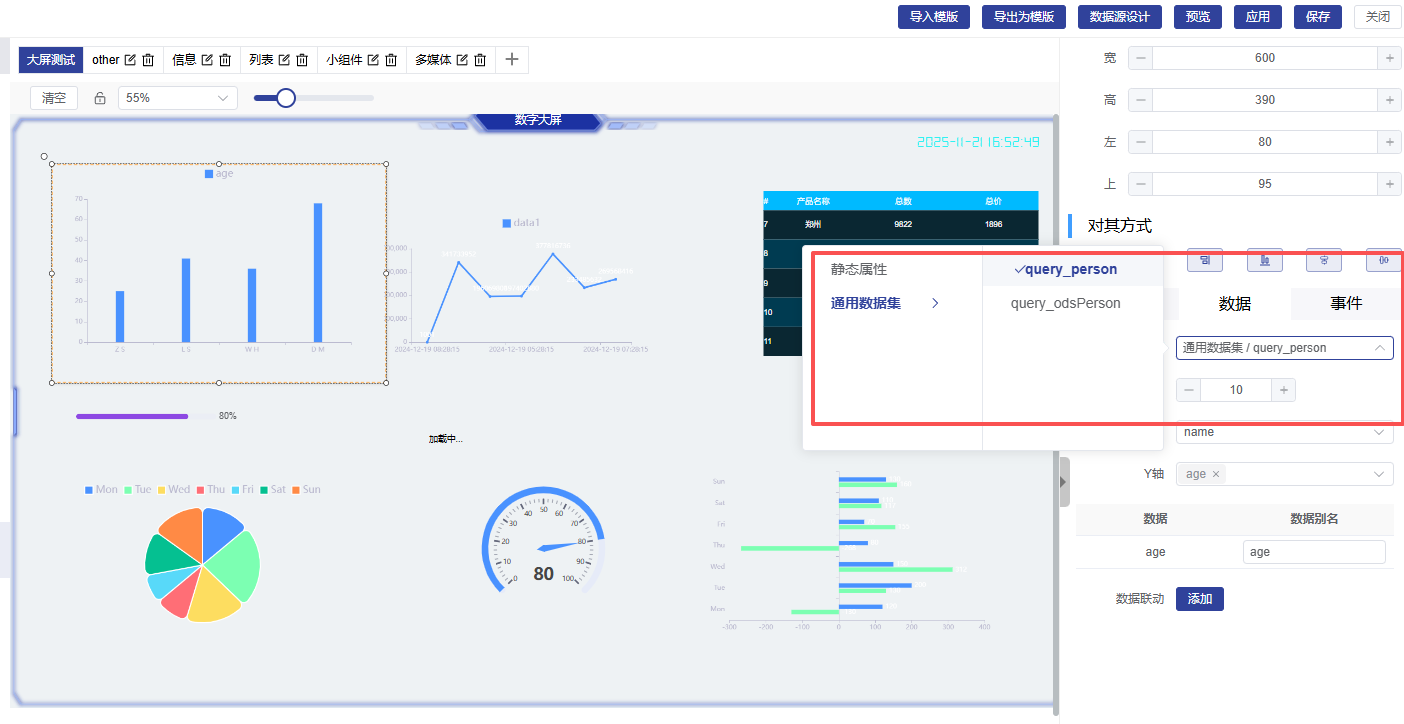1404x724 pixels.
Task: Click the 添加 button for 数据联动
Action: (1199, 599)
